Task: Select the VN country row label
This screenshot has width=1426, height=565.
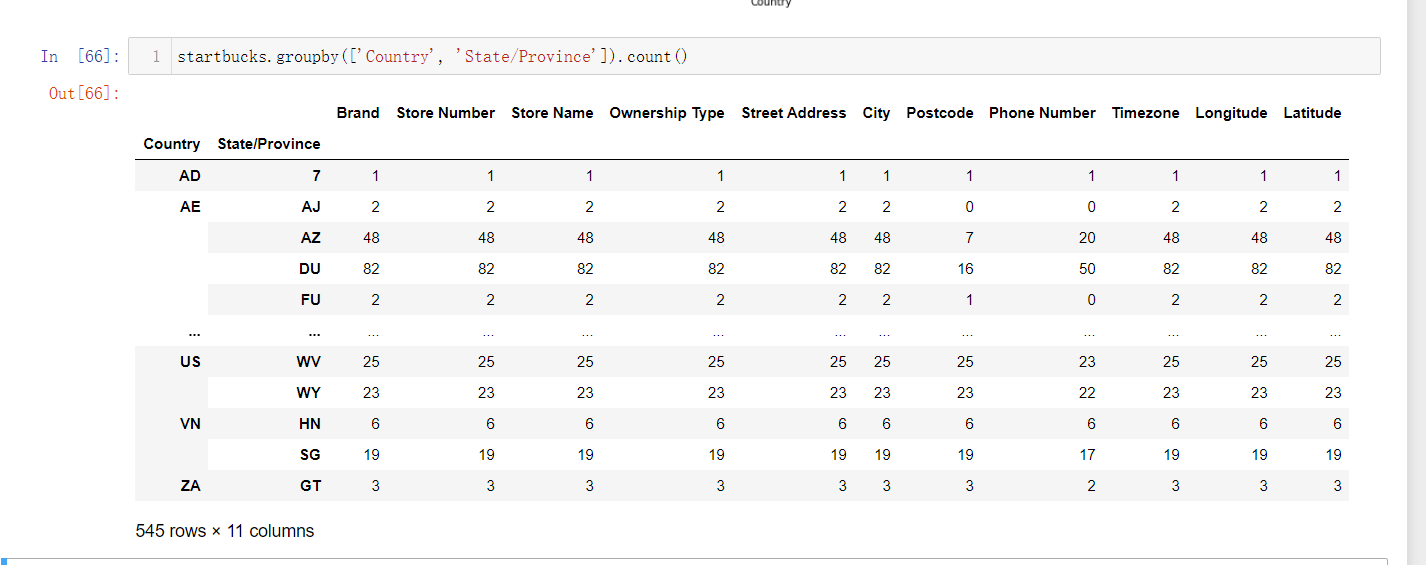Action: [x=190, y=424]
